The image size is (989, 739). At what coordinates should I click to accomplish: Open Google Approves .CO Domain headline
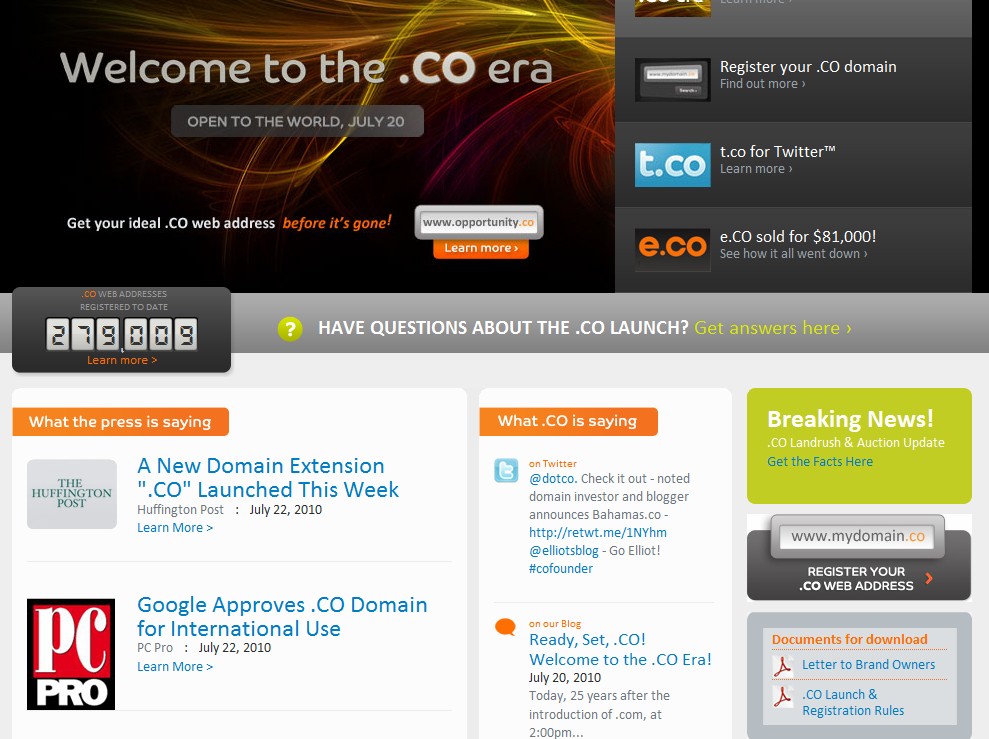[282, 616]
